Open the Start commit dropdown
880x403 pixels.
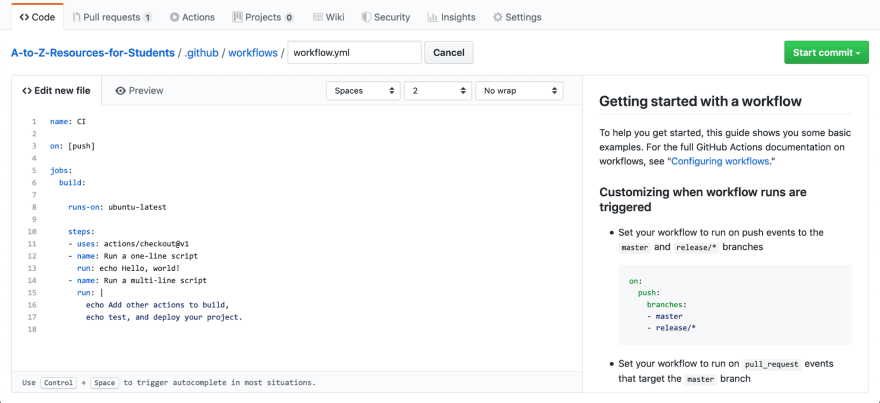[x=826, y=52]
